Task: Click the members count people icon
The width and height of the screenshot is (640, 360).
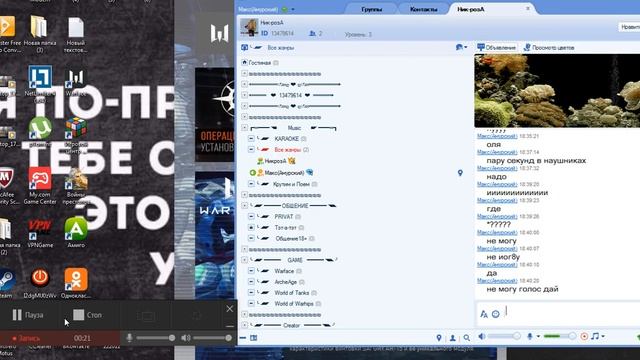Action: [312, 33]
